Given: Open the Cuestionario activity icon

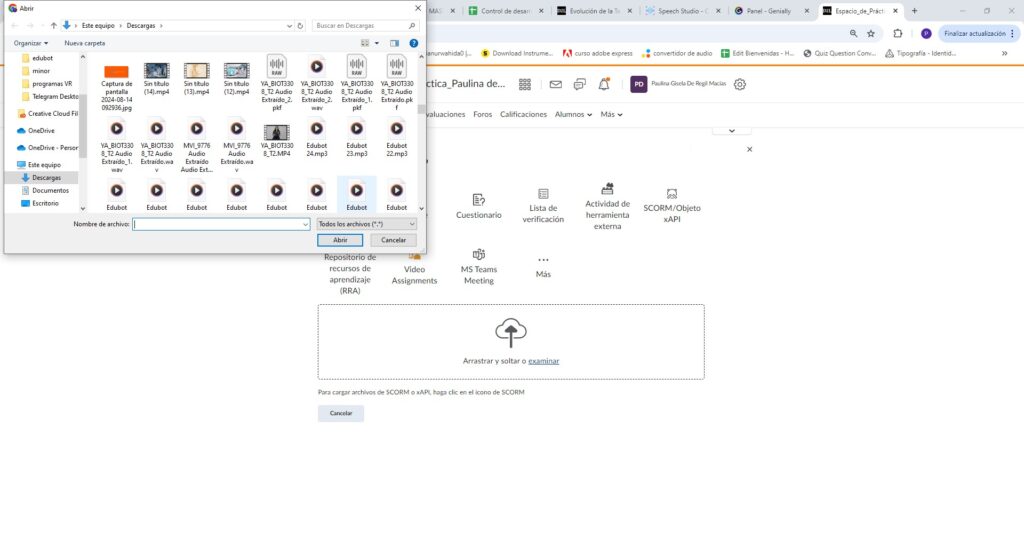Looking at the screenshot, I should point(479,199).
